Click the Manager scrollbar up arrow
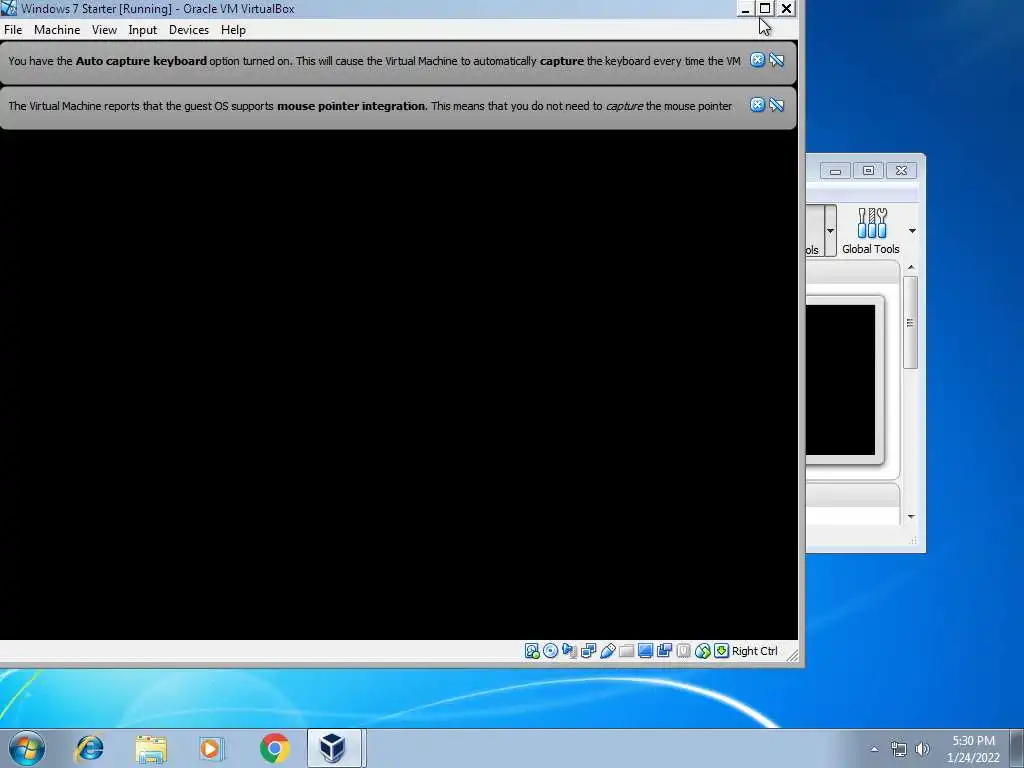1024x768 pixels. [x=911, y=268]
